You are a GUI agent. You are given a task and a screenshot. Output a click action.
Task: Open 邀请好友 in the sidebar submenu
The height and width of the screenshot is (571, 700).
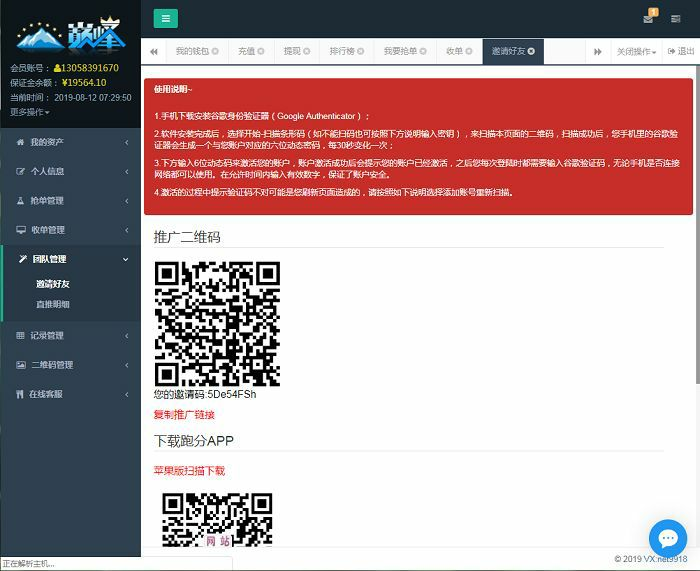click(x=53, y=284)
